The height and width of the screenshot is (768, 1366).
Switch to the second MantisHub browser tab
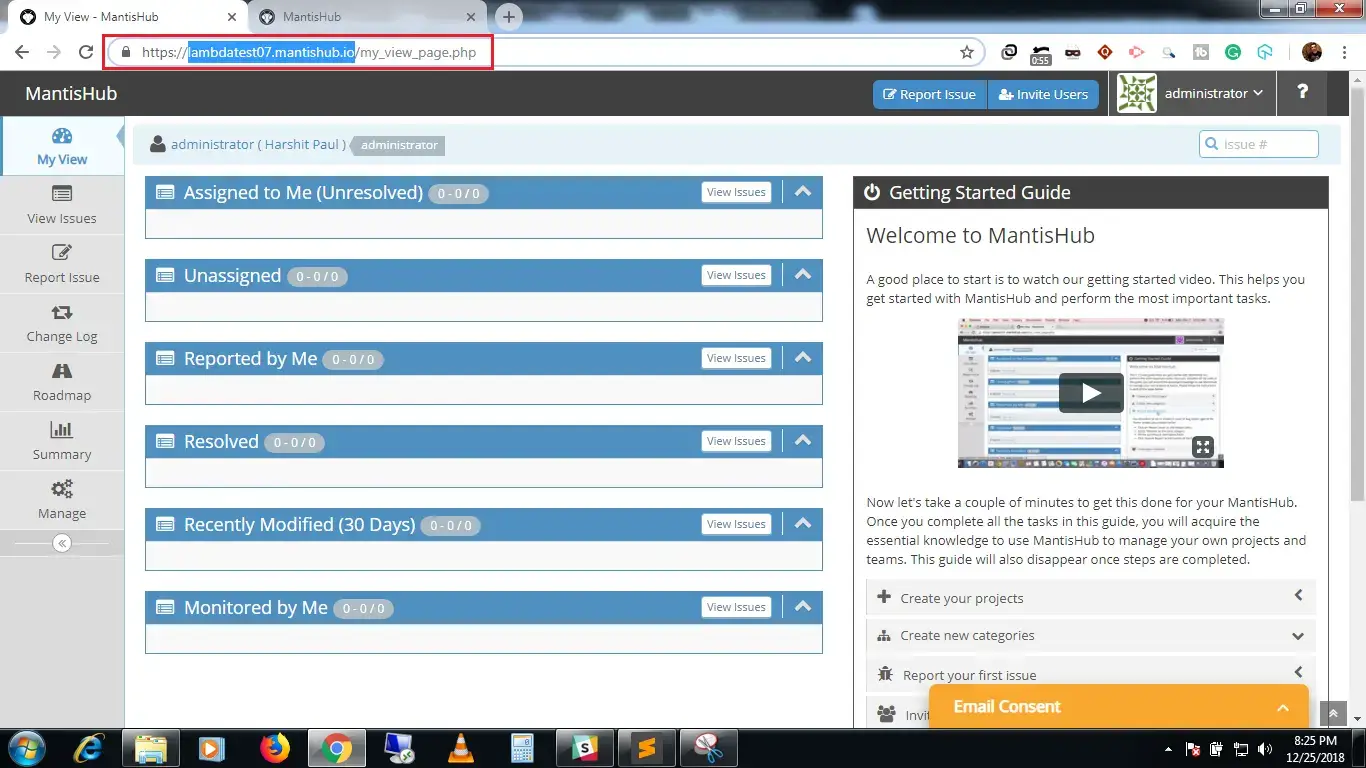coord(366,17)
